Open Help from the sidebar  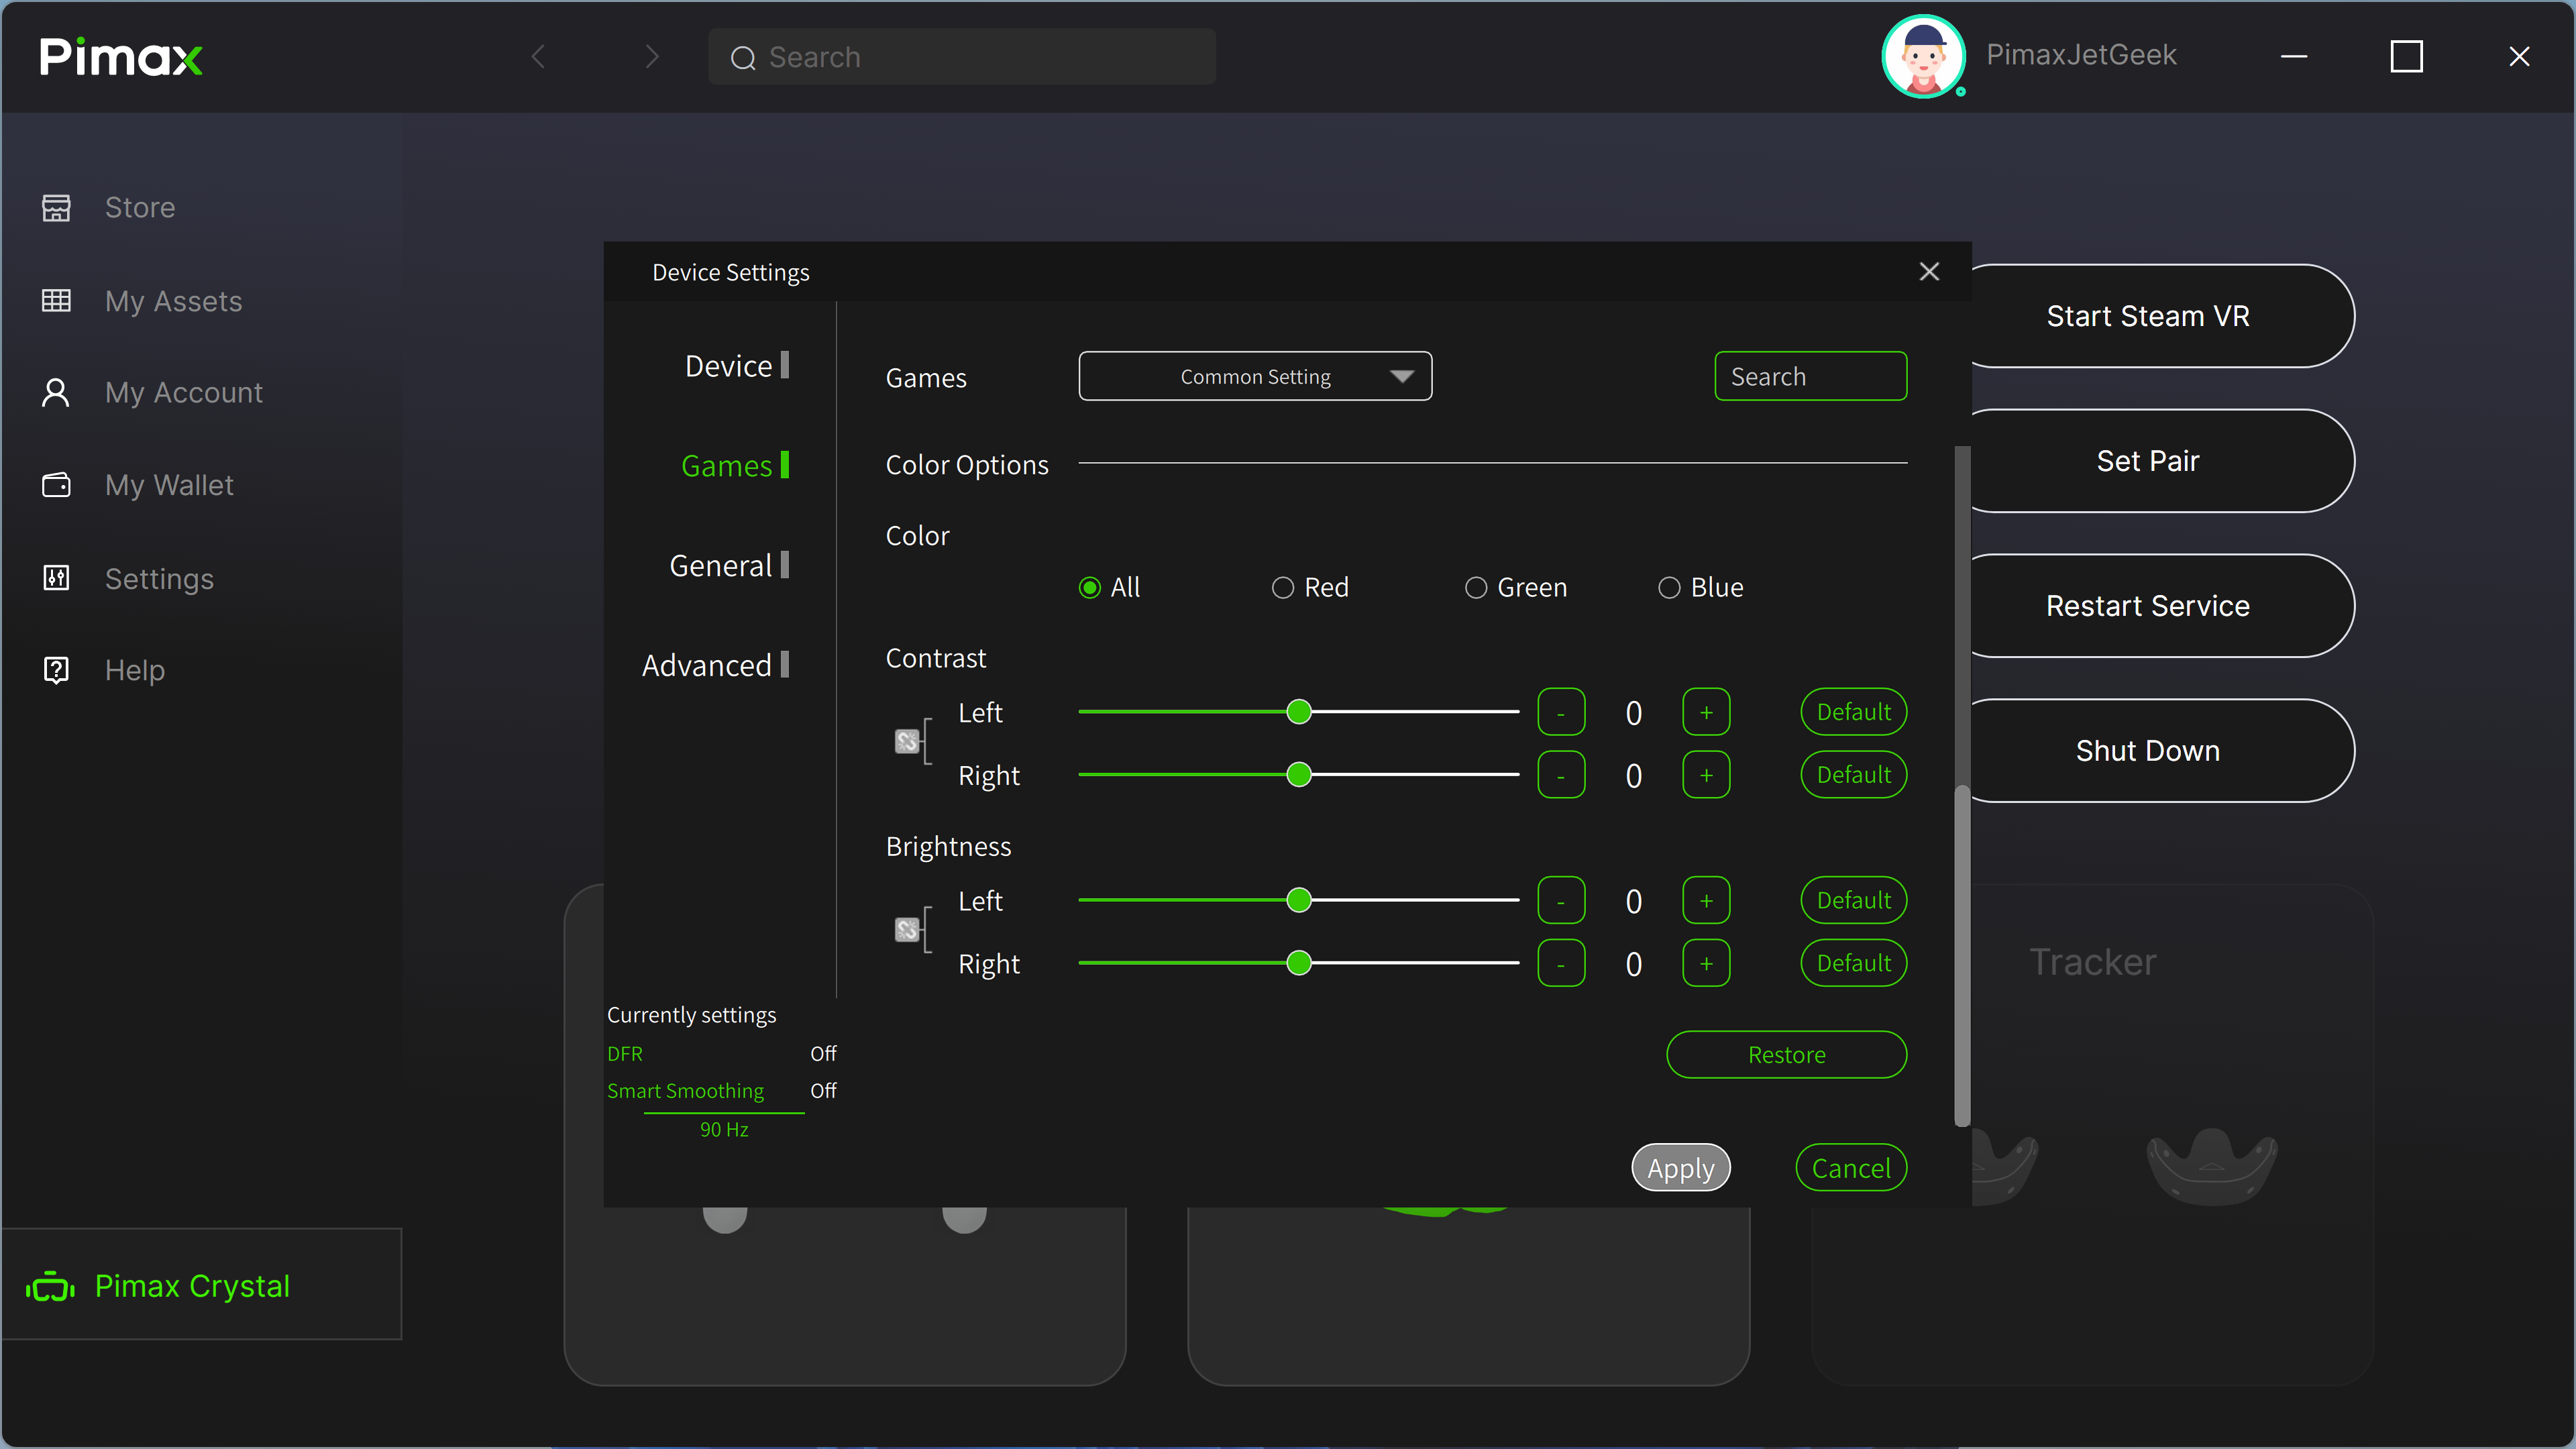135,670
